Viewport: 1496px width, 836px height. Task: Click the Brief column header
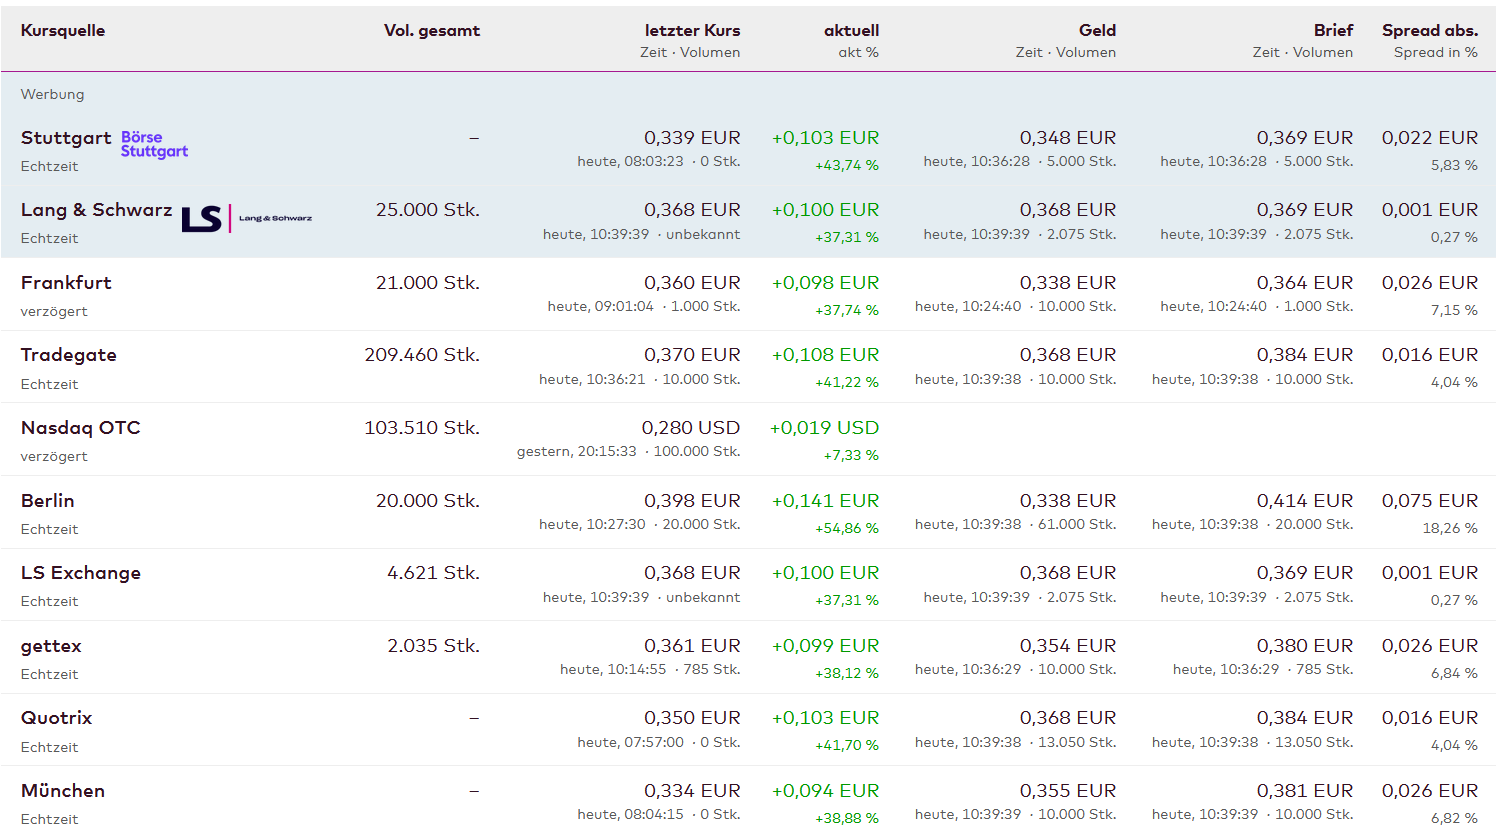point(1334,31)
